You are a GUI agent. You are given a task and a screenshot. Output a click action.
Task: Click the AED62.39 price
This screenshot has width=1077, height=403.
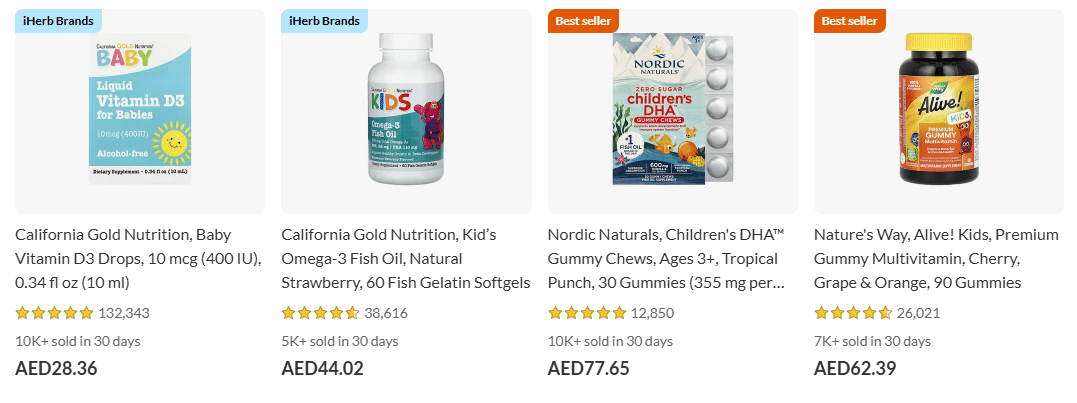(x=855, y=368)
